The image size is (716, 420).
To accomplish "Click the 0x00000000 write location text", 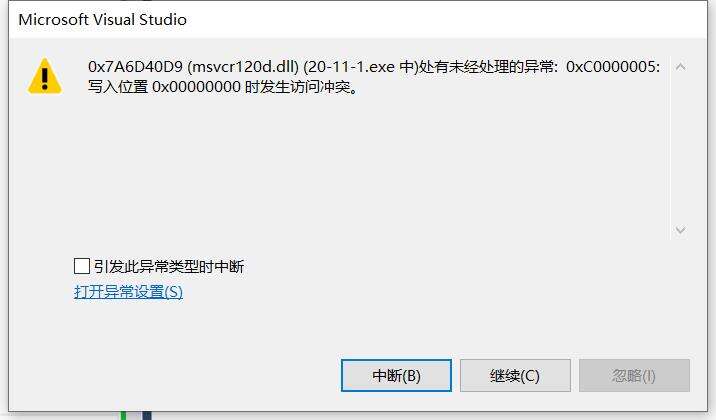I will click(x=196, y=86).
